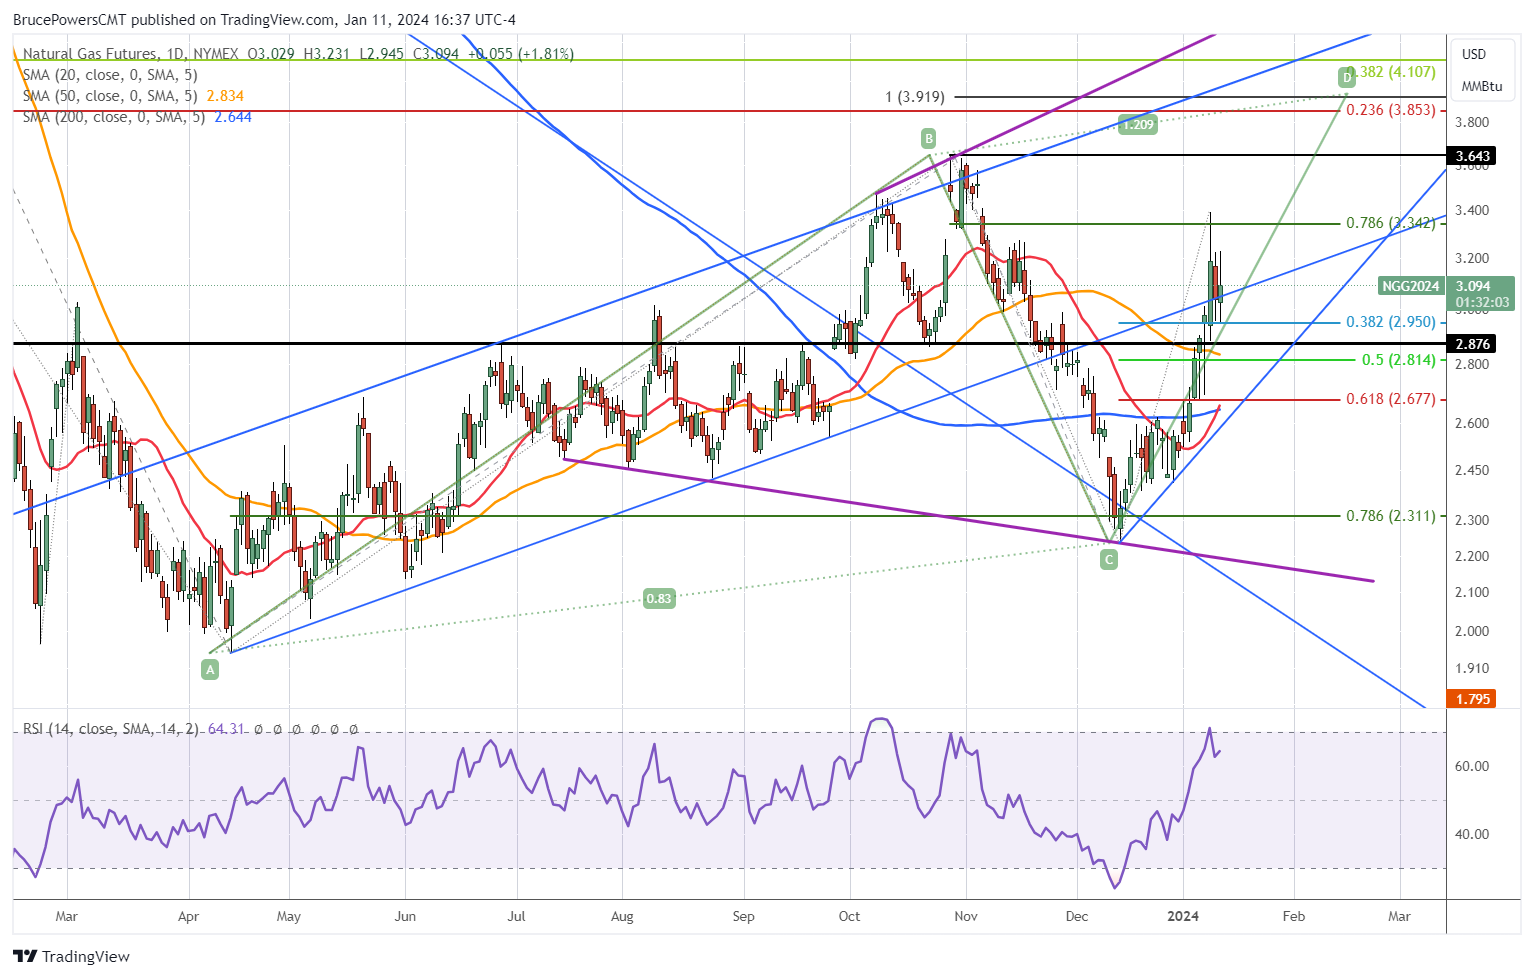Click the 2.450 price axis tick
This screenshot has height=978, width=1534.
pos(1472,470)
